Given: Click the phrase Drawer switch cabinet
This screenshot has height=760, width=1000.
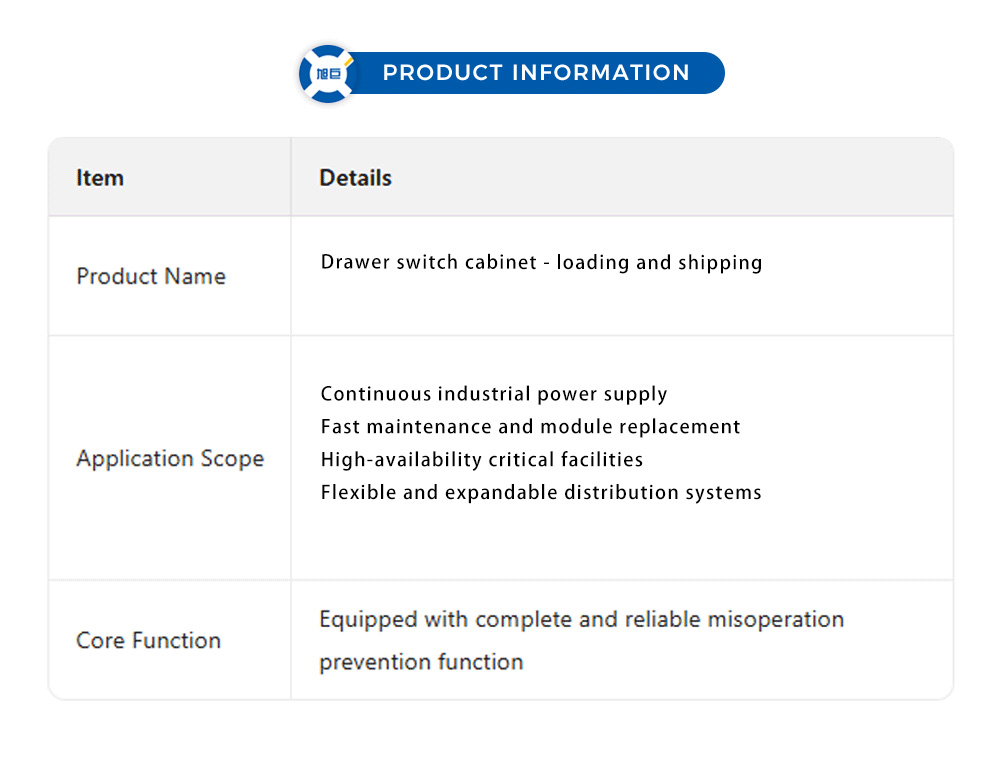Looking at the screenshot, I should pos(429,262).
